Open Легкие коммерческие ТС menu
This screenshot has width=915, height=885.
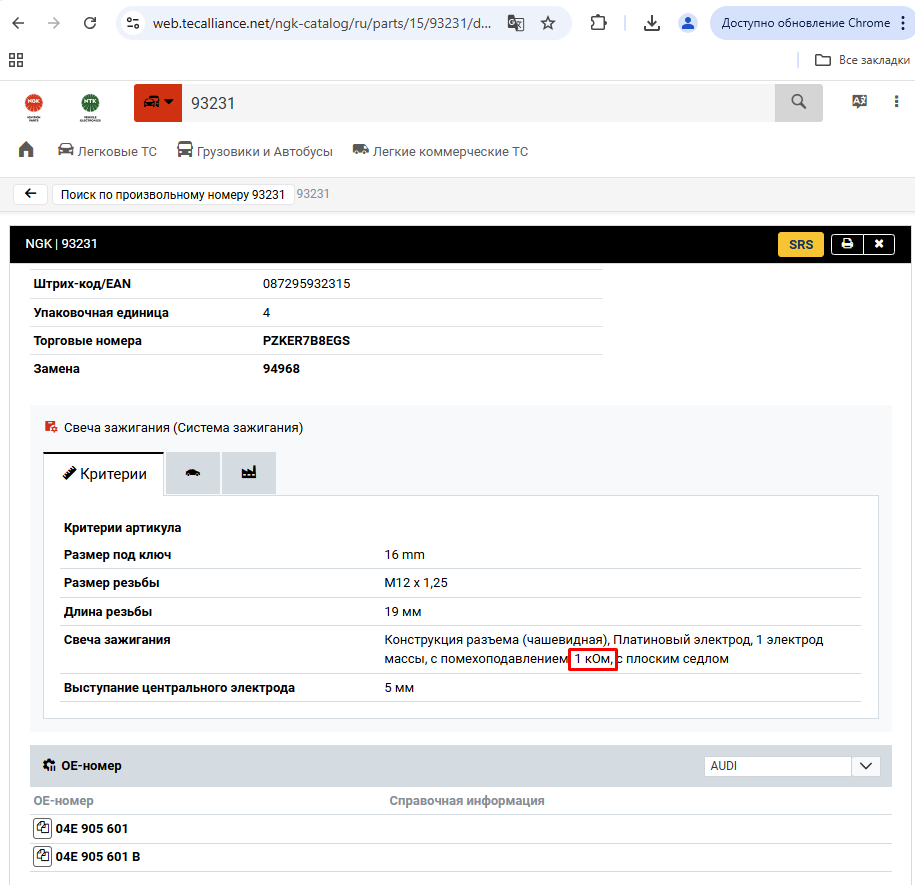pos(441,151)
